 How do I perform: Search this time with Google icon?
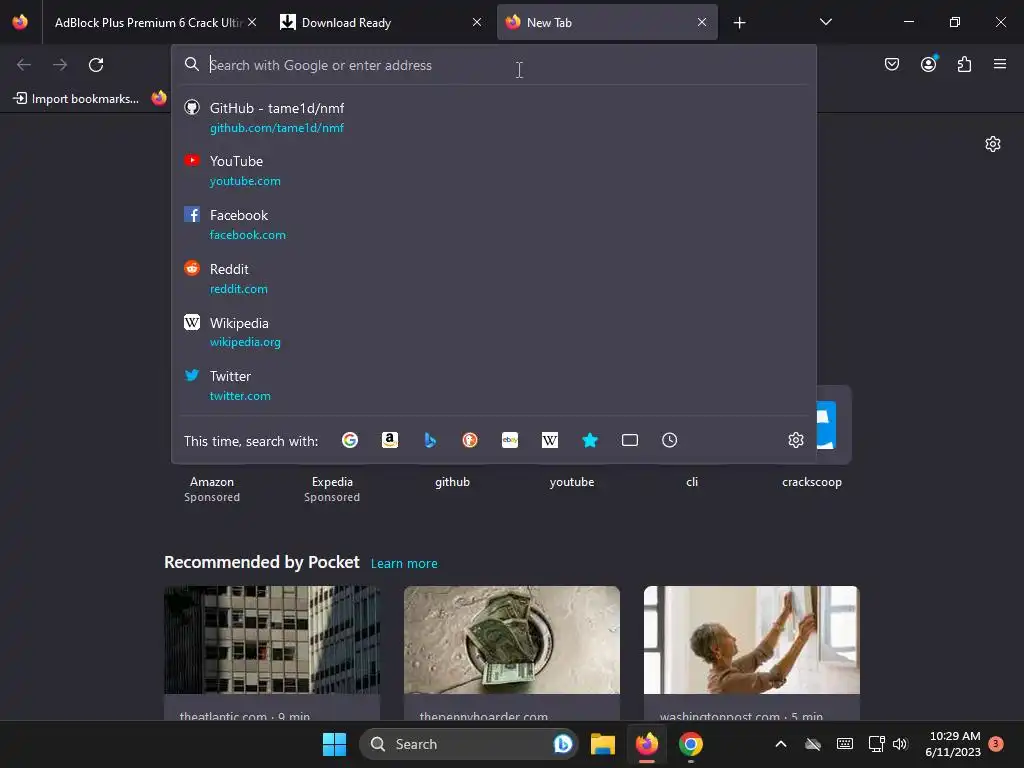pos(350,440)
